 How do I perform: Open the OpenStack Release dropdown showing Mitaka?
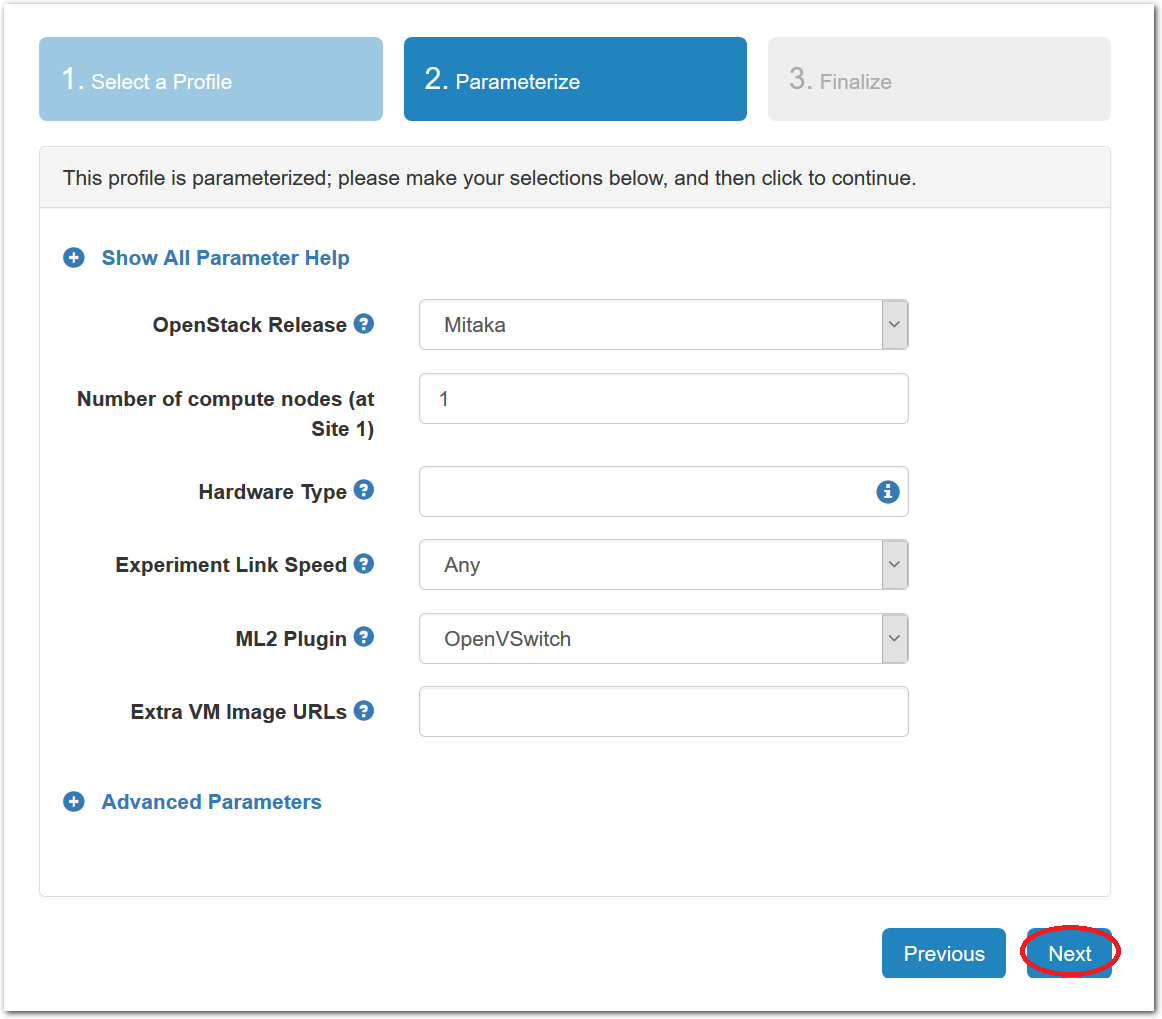tap(663, 325)
